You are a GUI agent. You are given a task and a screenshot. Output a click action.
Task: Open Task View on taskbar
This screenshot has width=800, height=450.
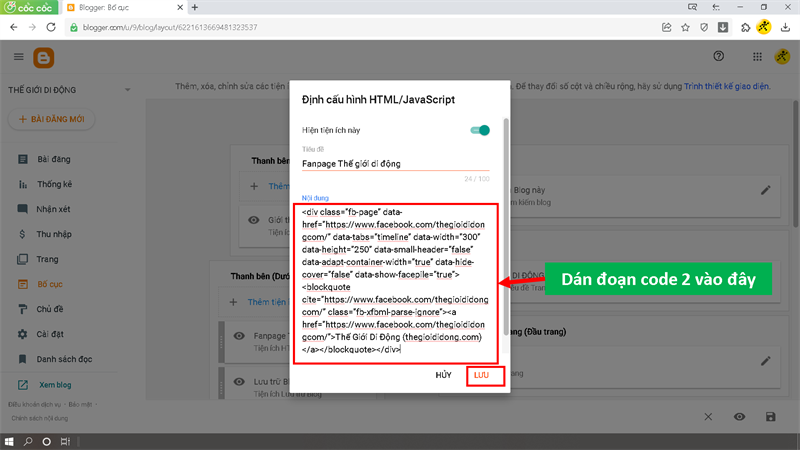tap(65, 441)
